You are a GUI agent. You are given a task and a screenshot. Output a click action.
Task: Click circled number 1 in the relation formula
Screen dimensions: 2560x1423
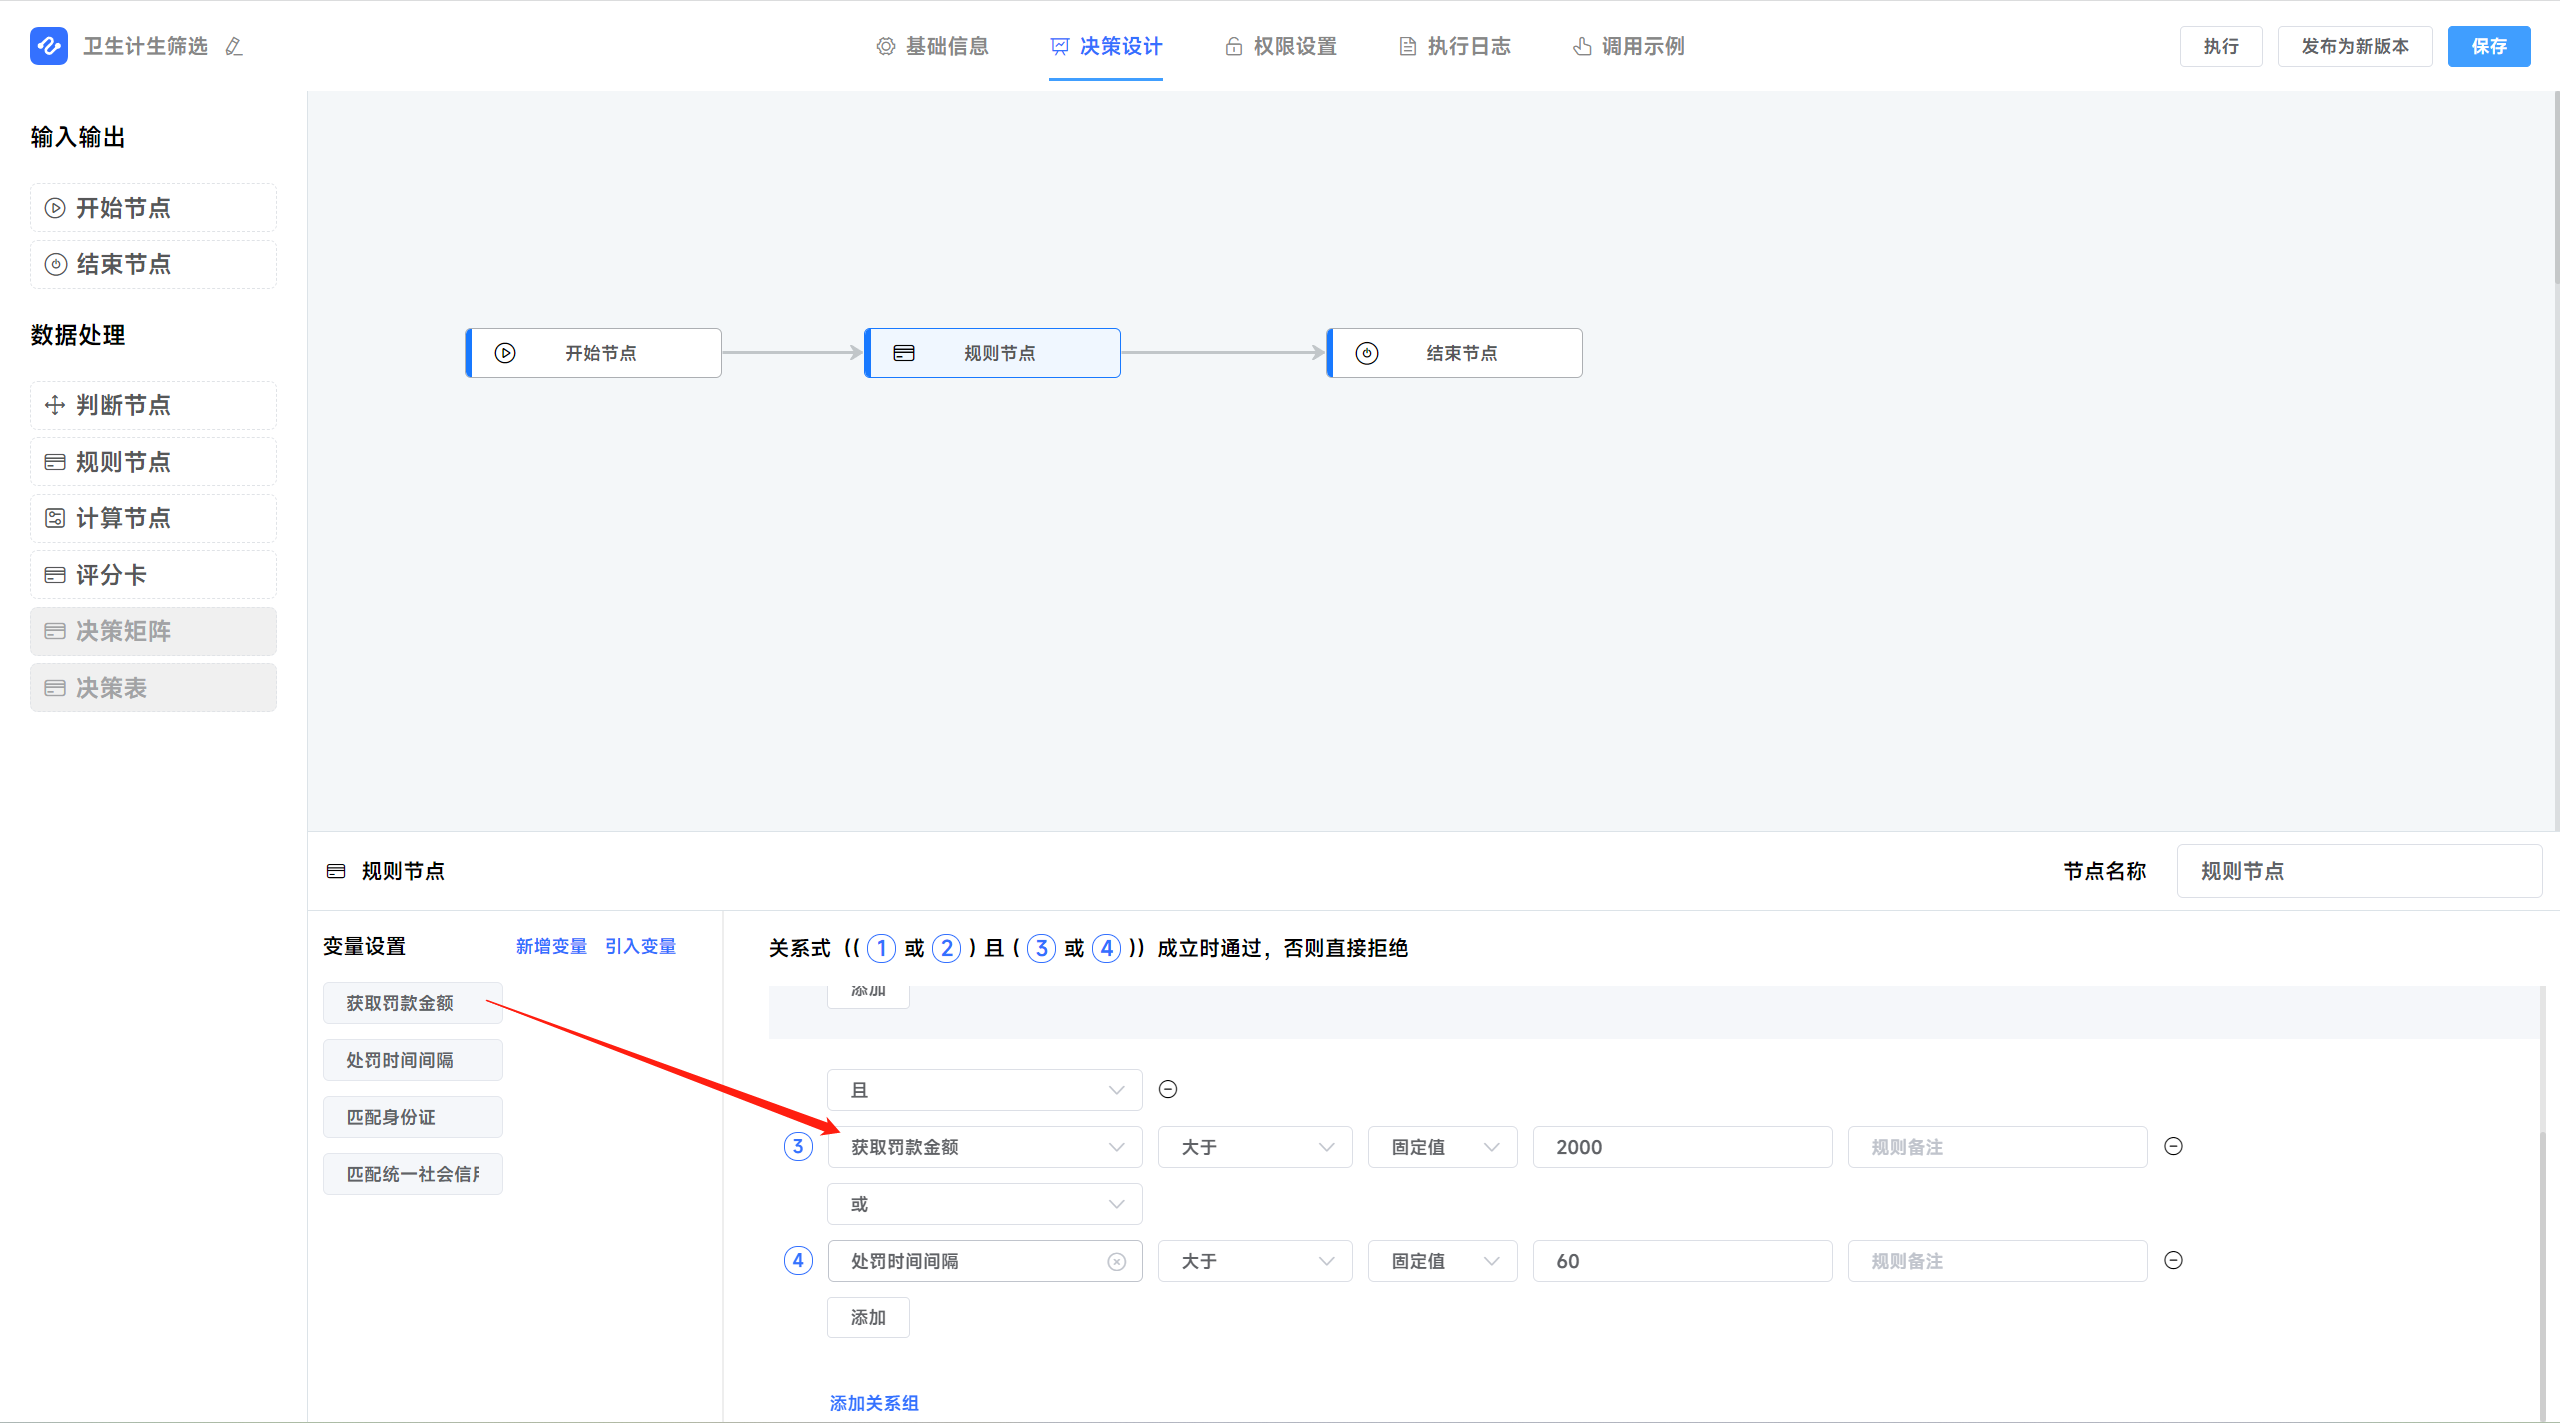click(x=881, y=948)
